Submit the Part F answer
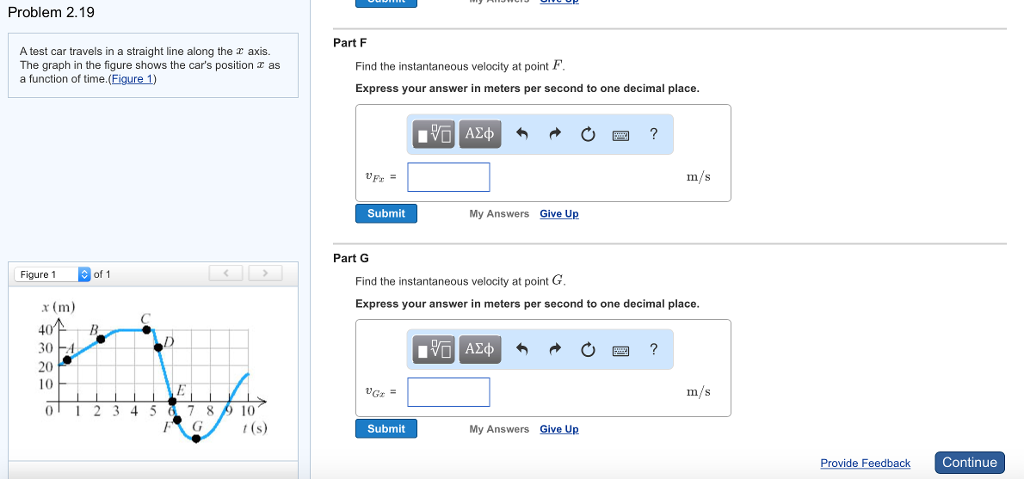The width and height of the screenshot is (1024, 479). [x=386, y=213]
